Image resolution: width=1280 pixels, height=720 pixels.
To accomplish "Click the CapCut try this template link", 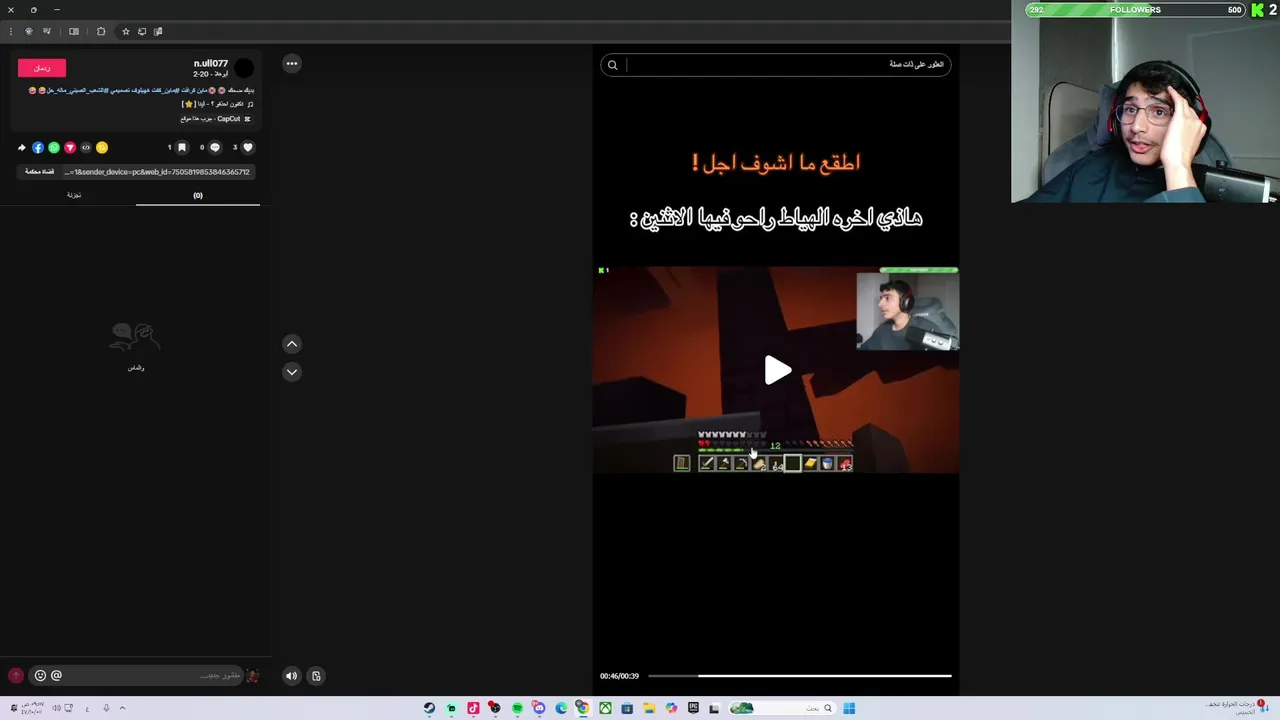I will pos(216,119).
